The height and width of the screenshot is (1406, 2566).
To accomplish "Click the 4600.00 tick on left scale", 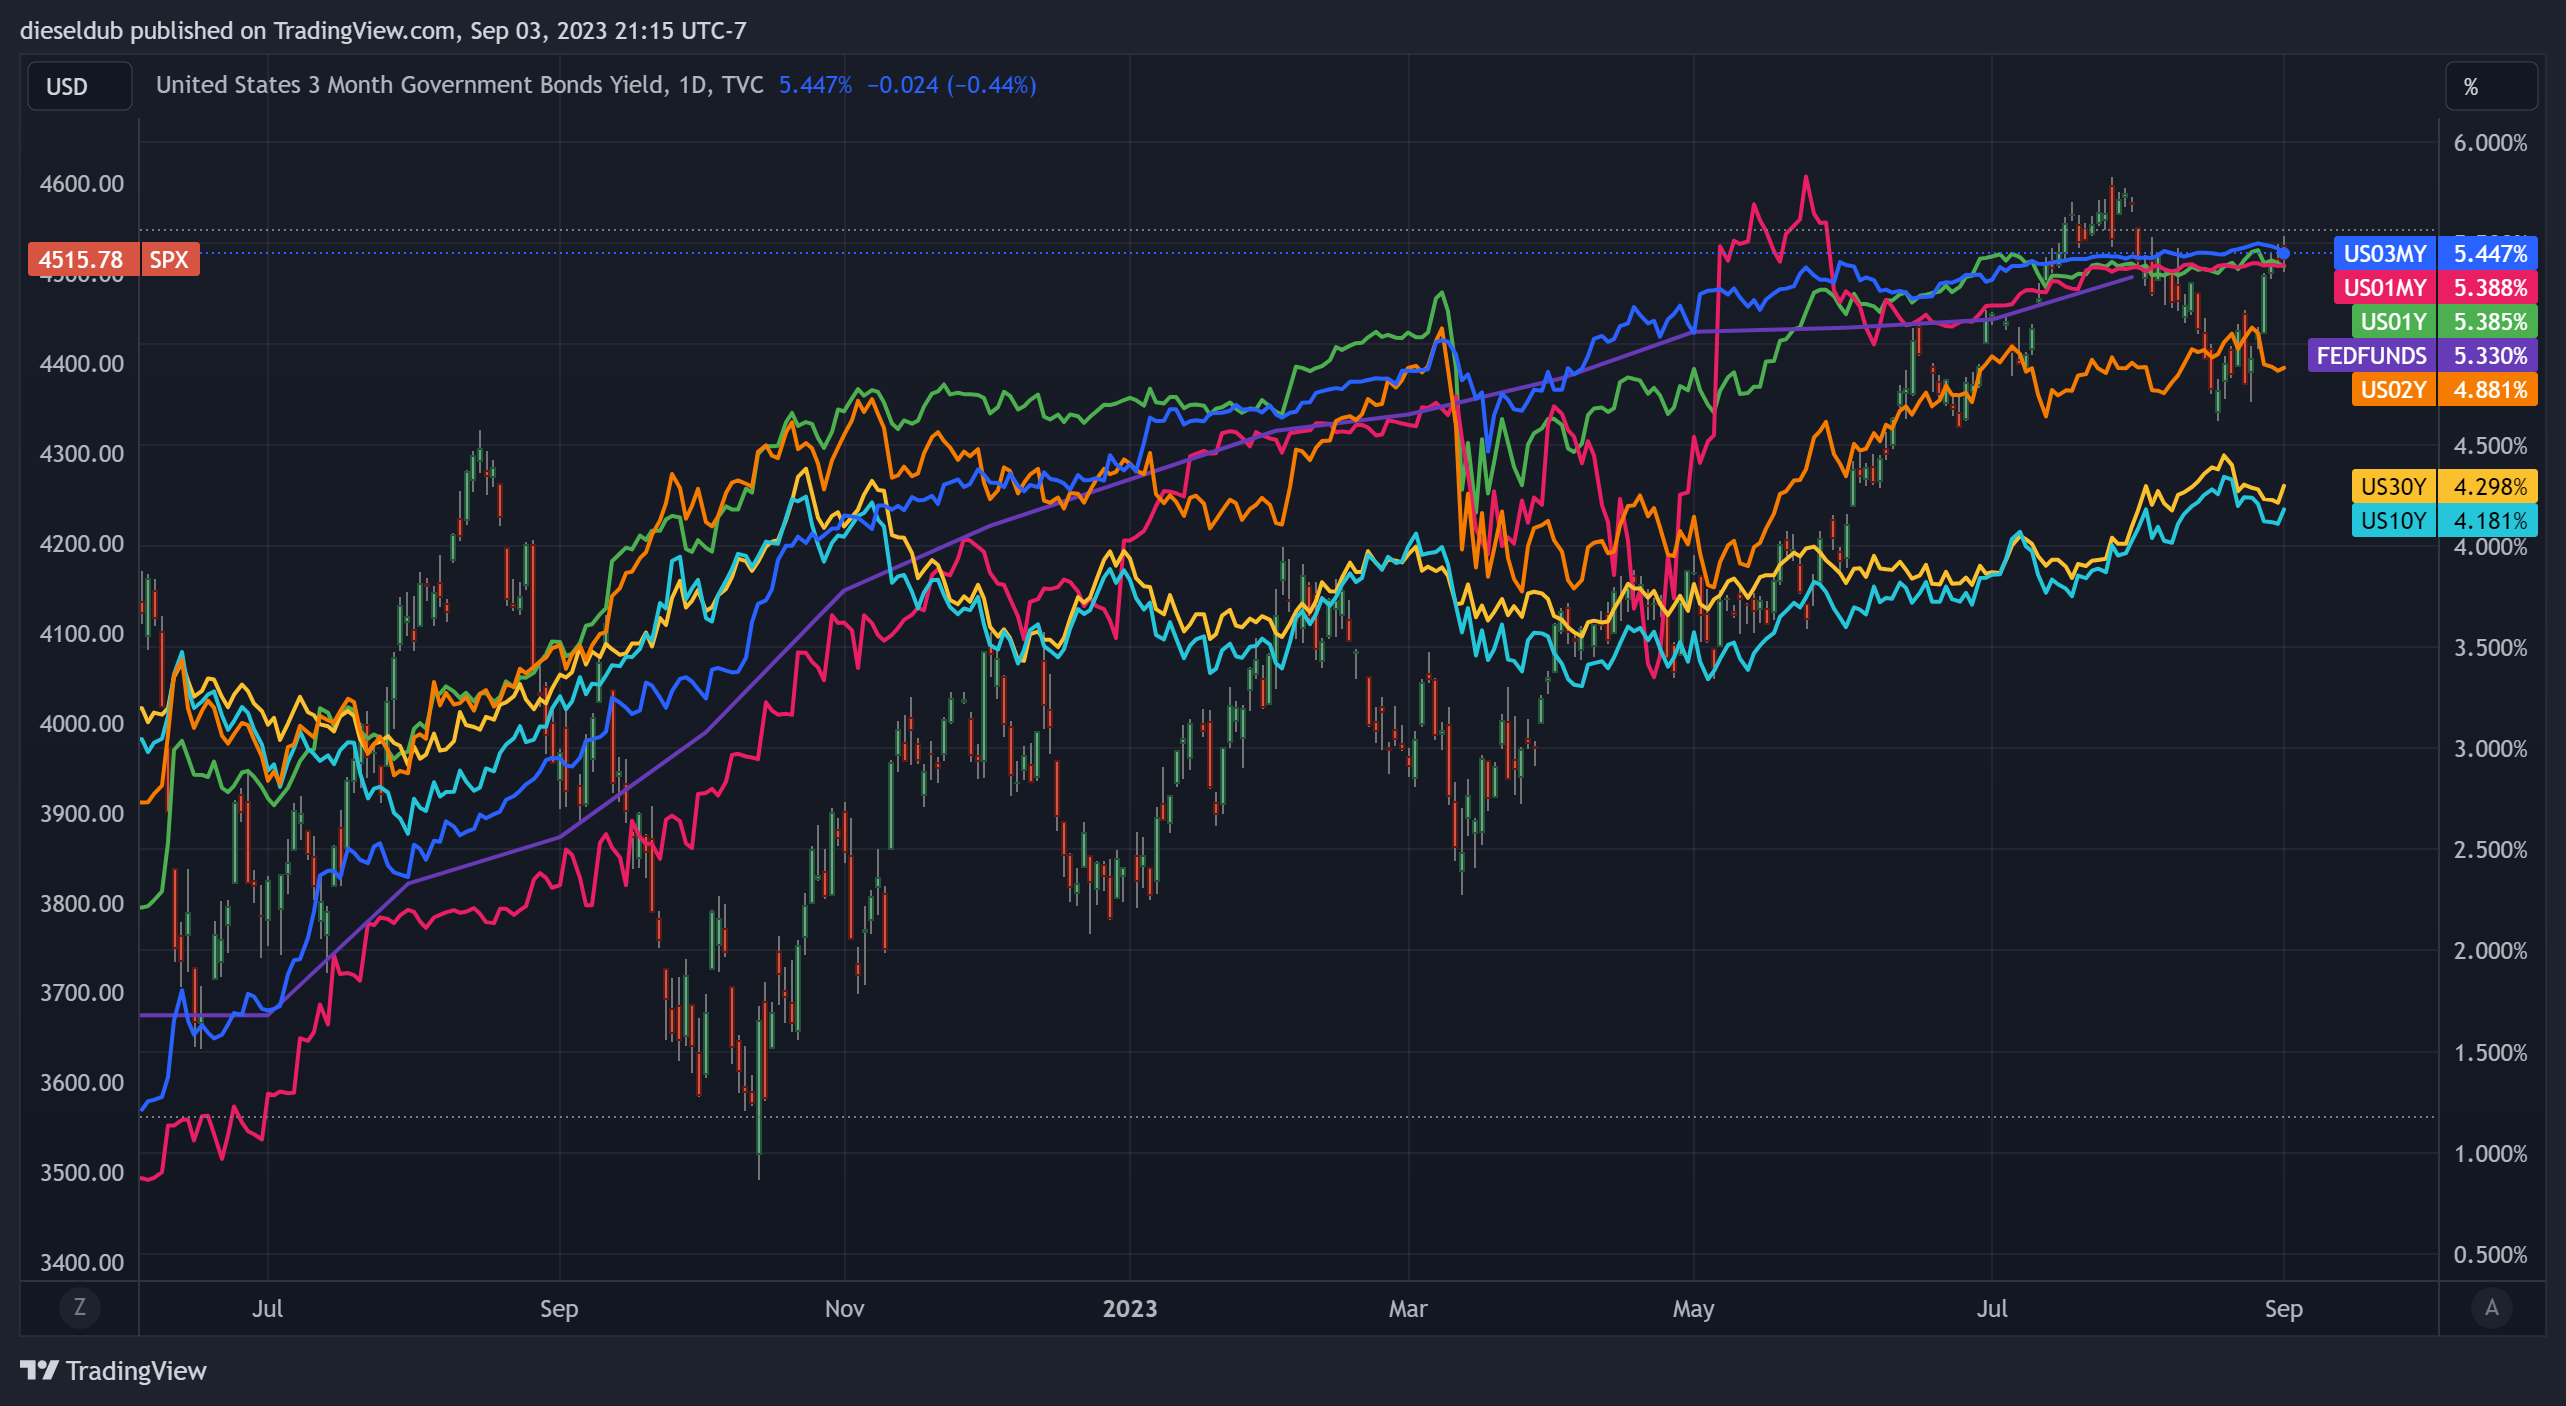I will click(x=82, y=183).
